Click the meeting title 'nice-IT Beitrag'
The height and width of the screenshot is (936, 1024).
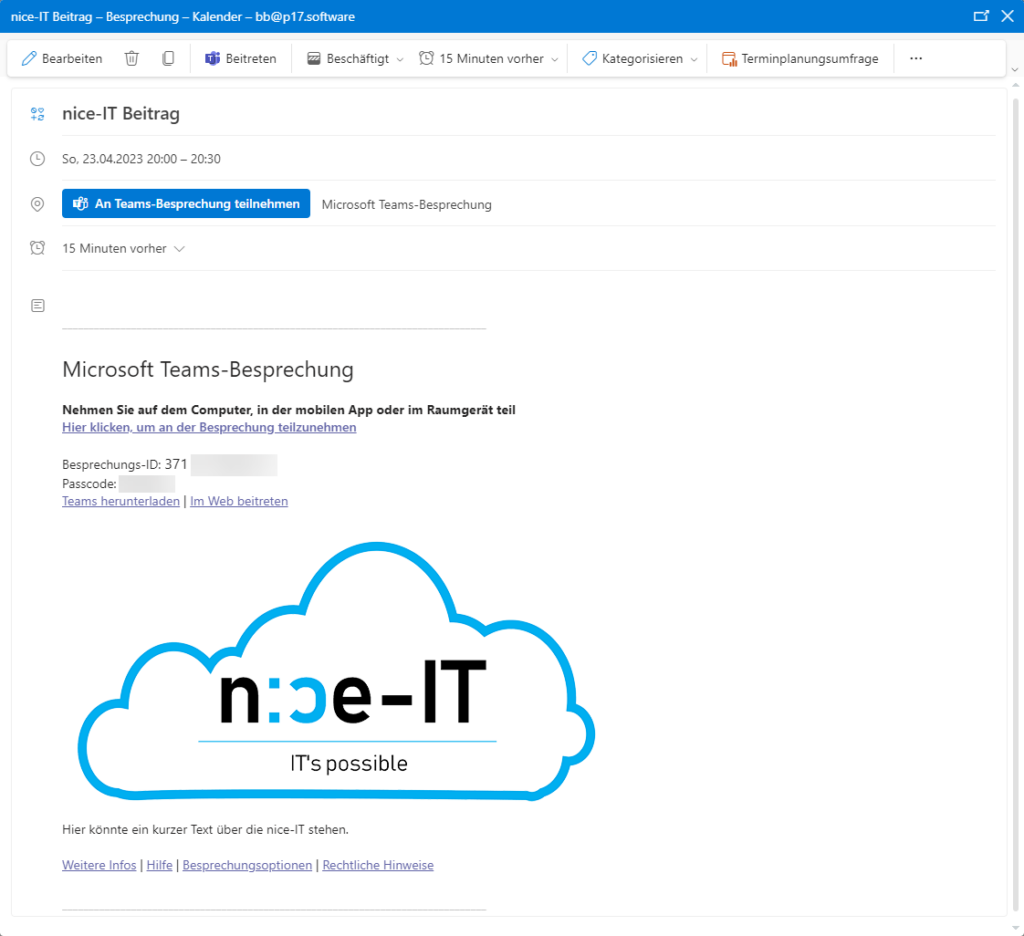click(121, 114)
